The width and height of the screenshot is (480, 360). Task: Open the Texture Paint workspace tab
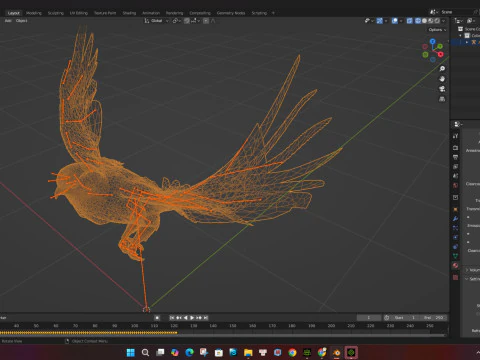pos(105,13)
